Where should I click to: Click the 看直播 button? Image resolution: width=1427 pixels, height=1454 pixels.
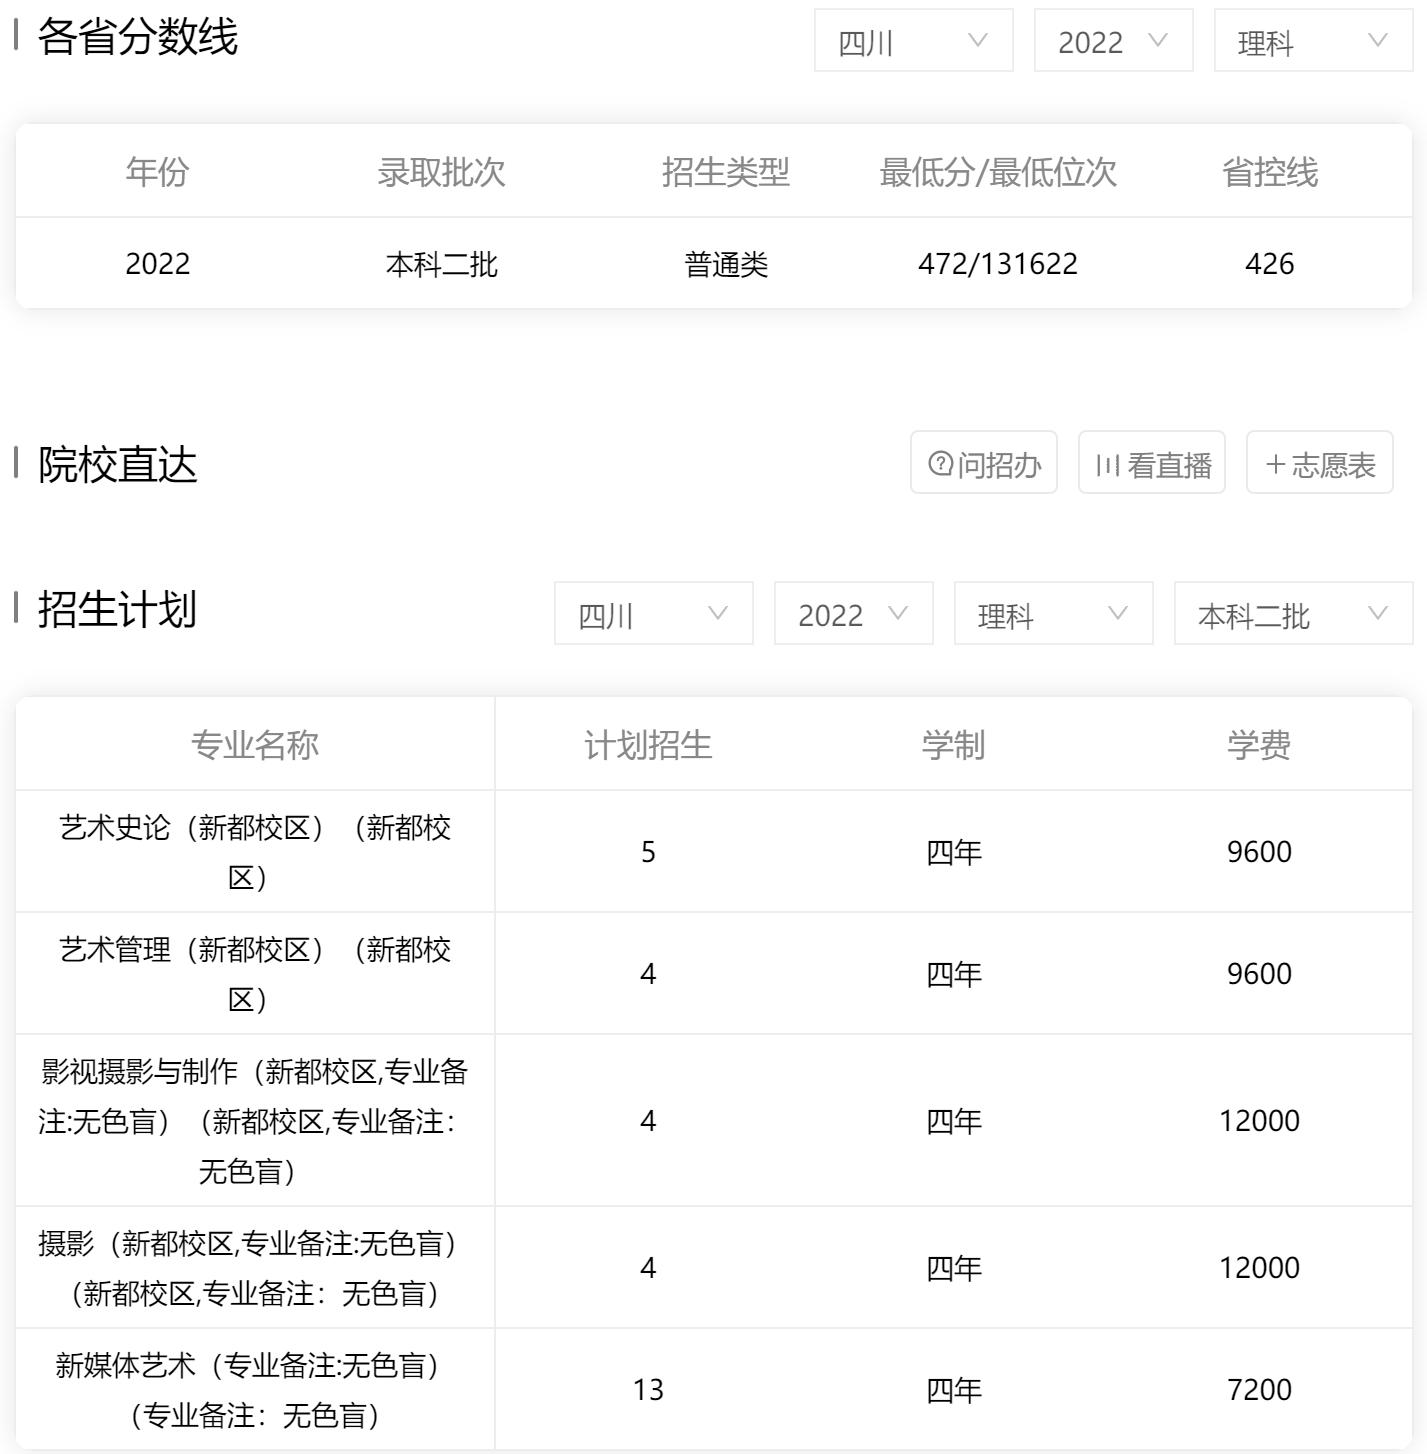pyautogui.click(x=1151, y=462)
